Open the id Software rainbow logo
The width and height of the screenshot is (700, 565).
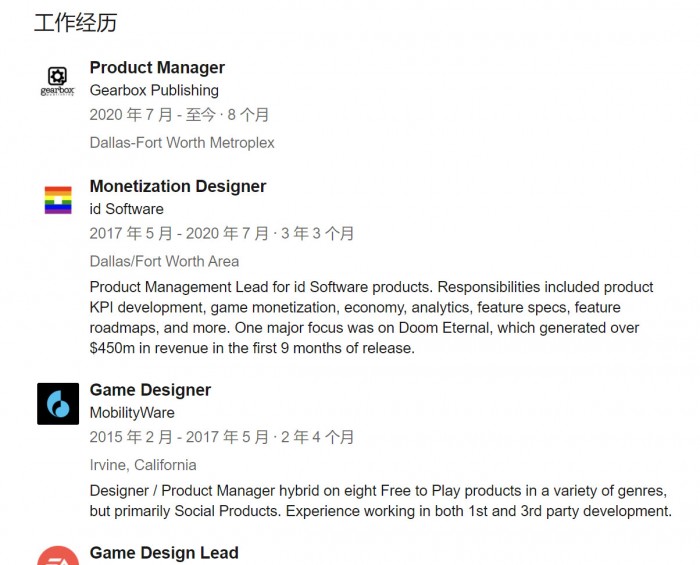[x=57, y=200]
